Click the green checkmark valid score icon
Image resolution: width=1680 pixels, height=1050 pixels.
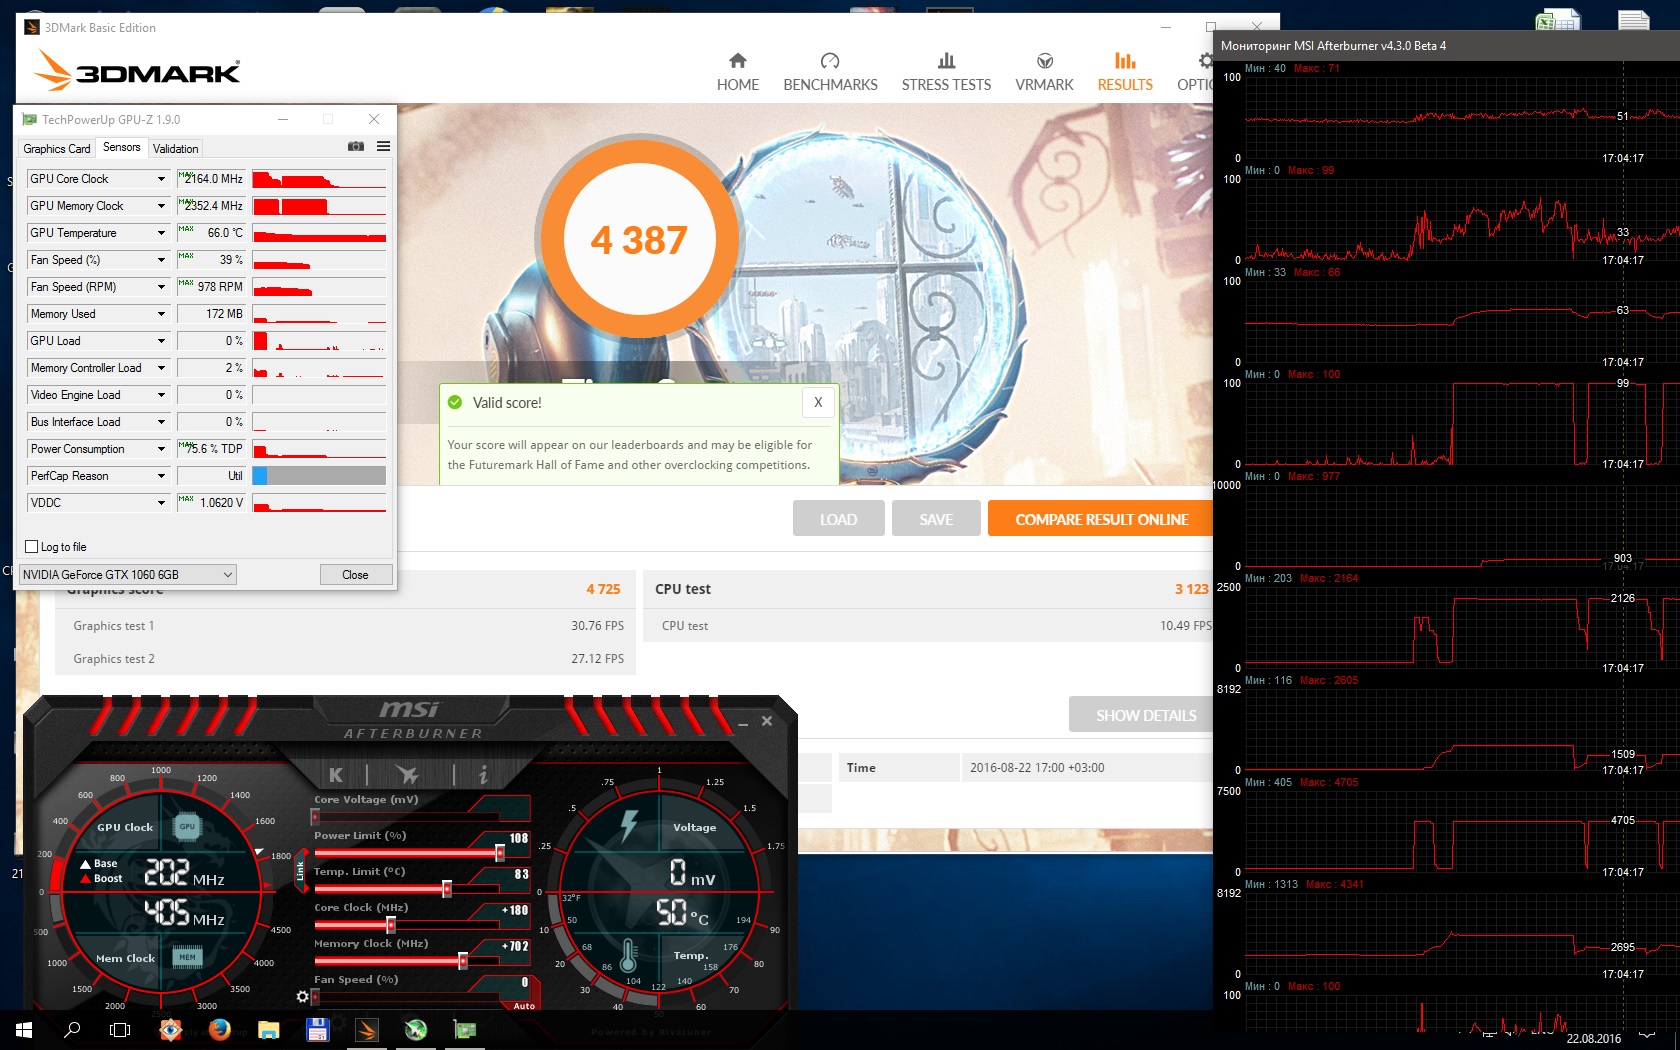coord(455,402)
